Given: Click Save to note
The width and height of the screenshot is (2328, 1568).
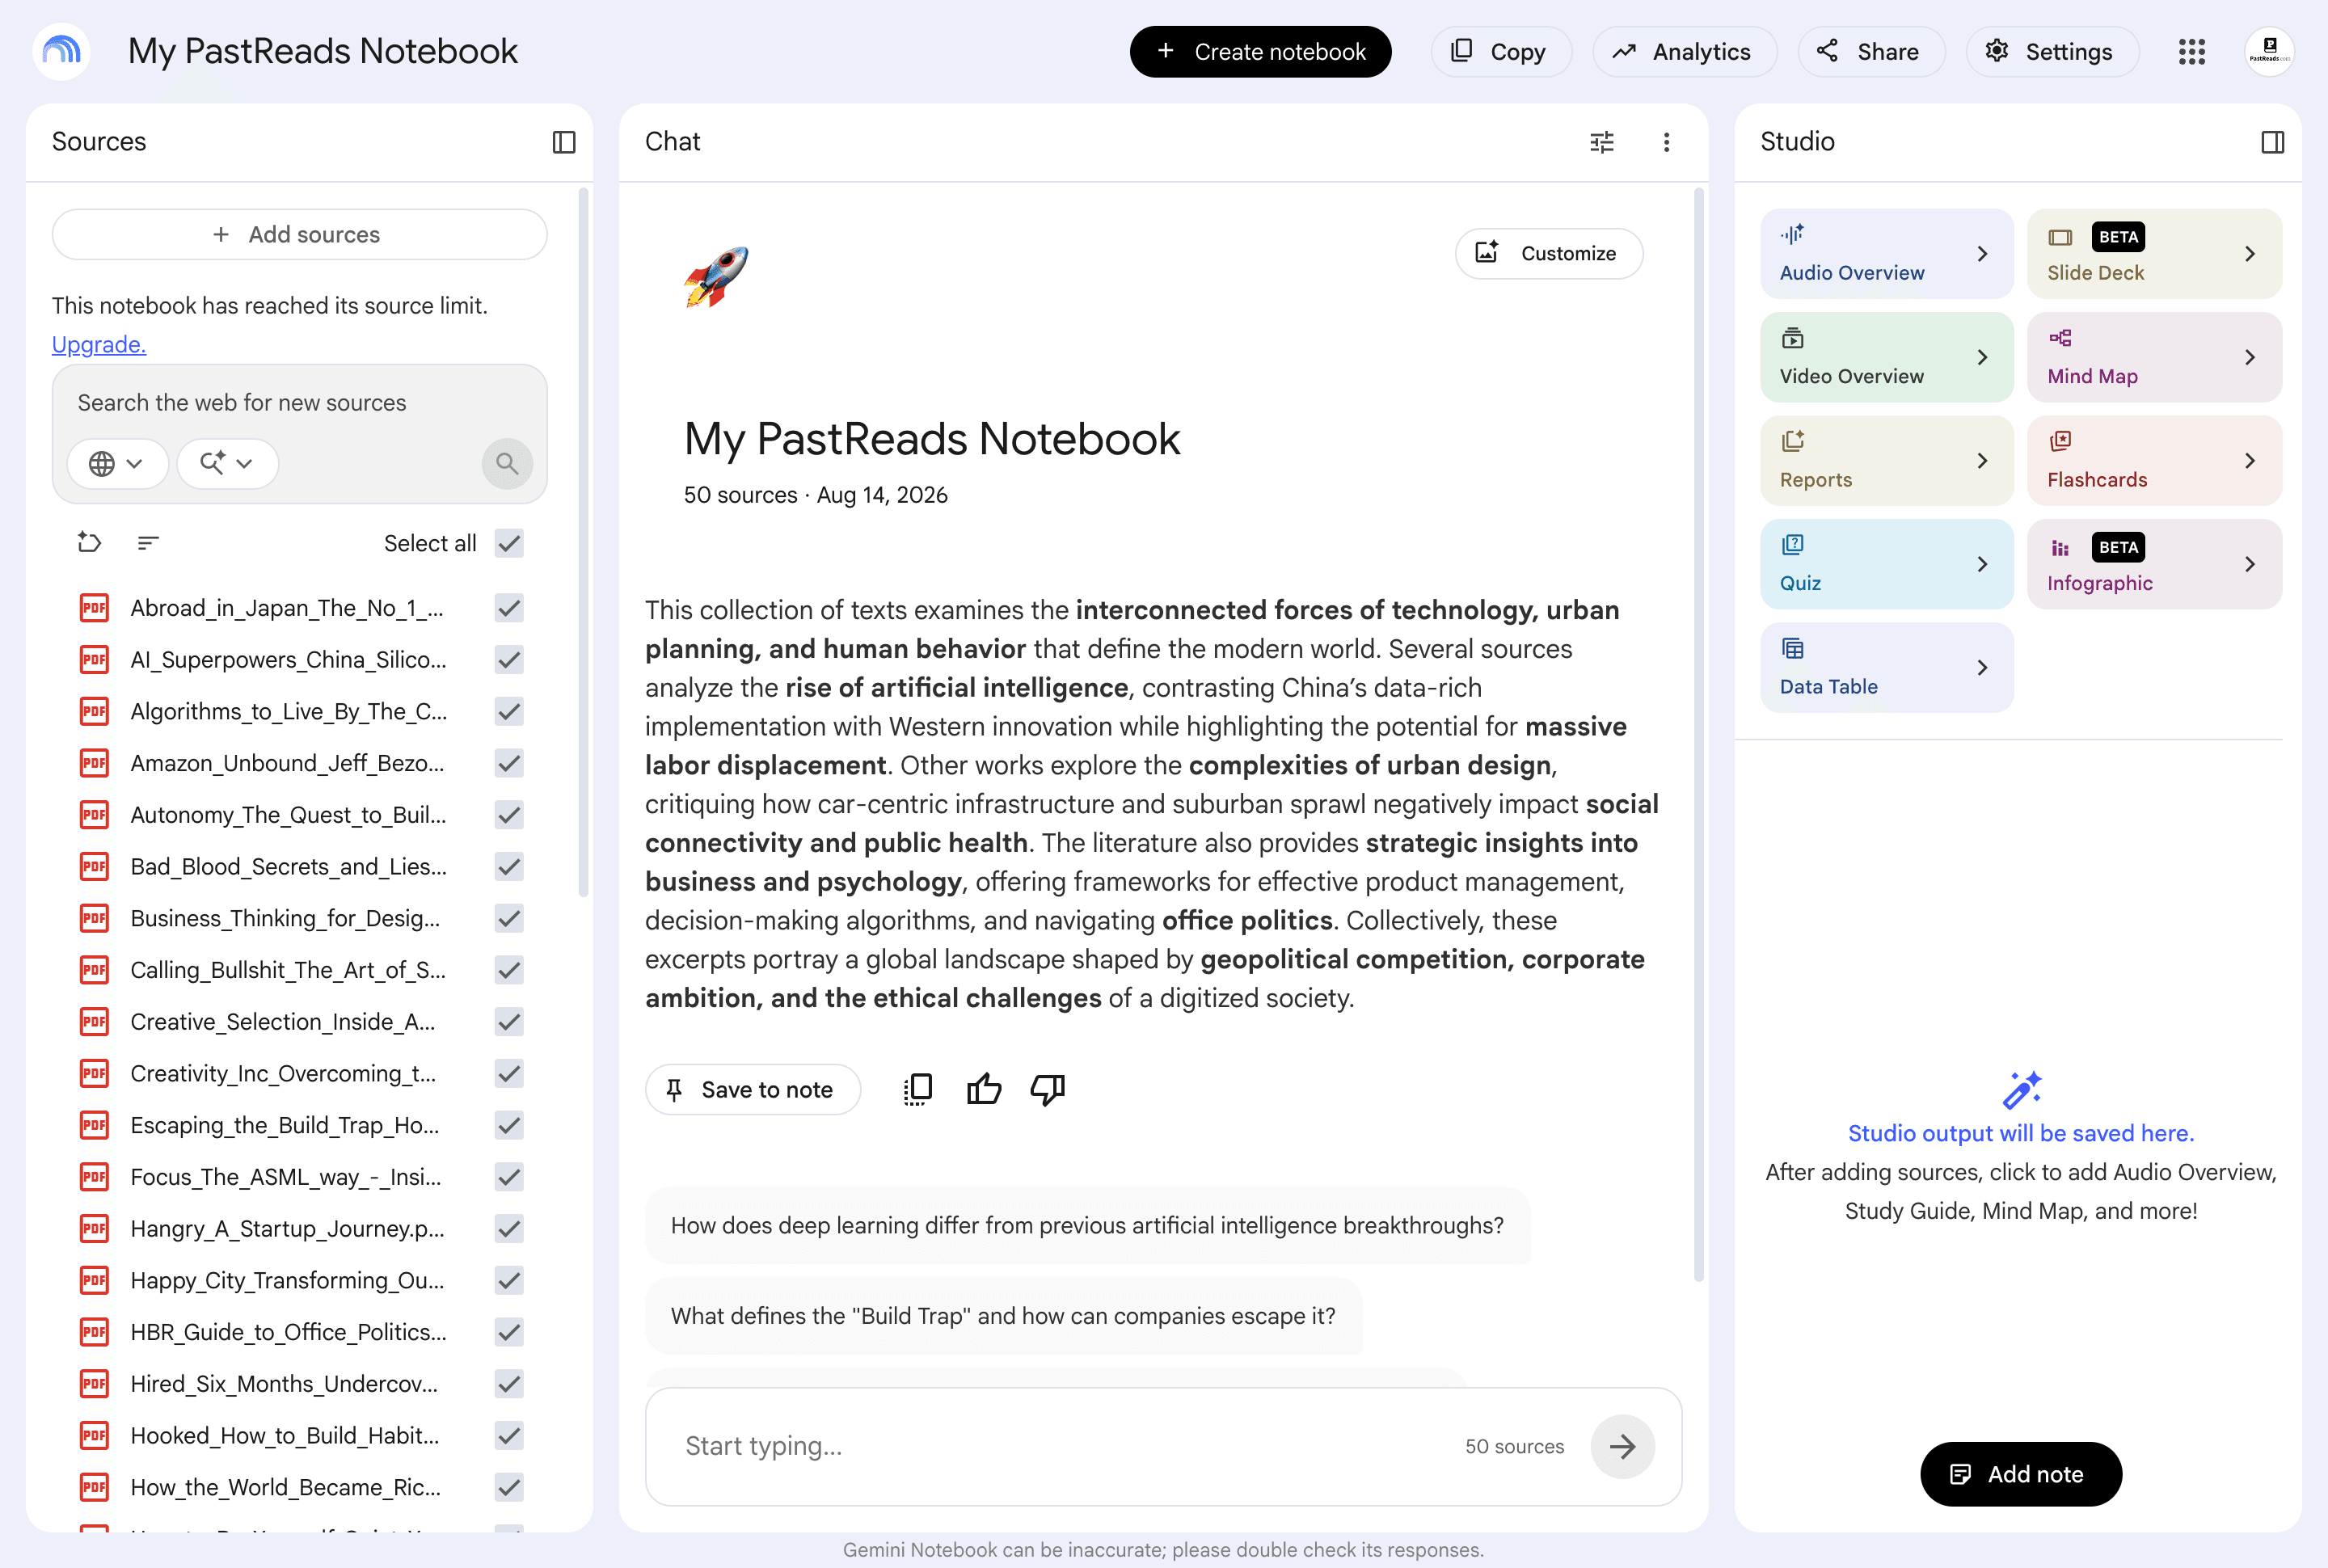Looking at the screenshot, I should [x=752, y=1089].
